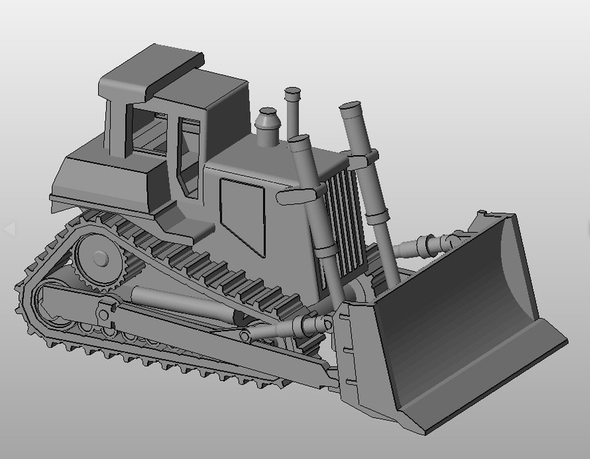Viewport: 590px width, 459px height.
Task: Select the engine side access panel
Action: pyautogui.click(x=243, y=216)
